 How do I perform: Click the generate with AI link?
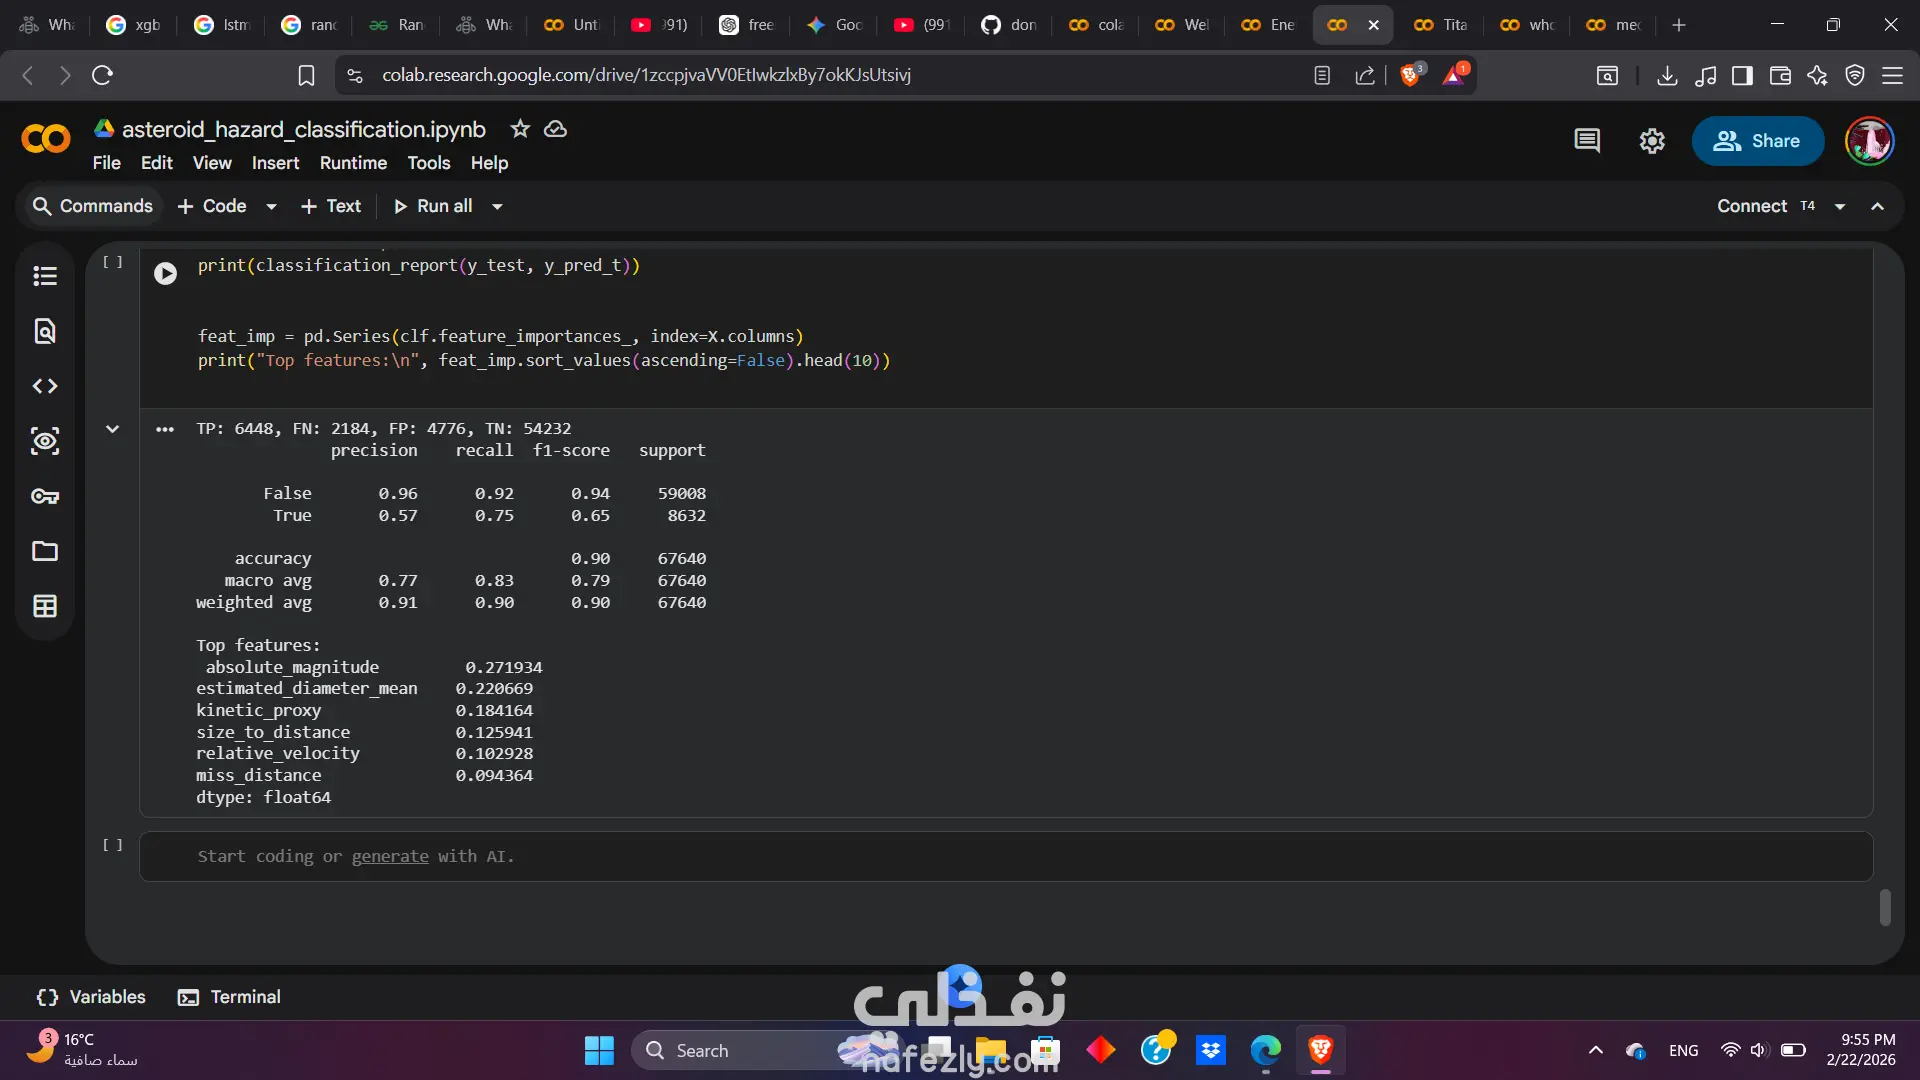390,856
